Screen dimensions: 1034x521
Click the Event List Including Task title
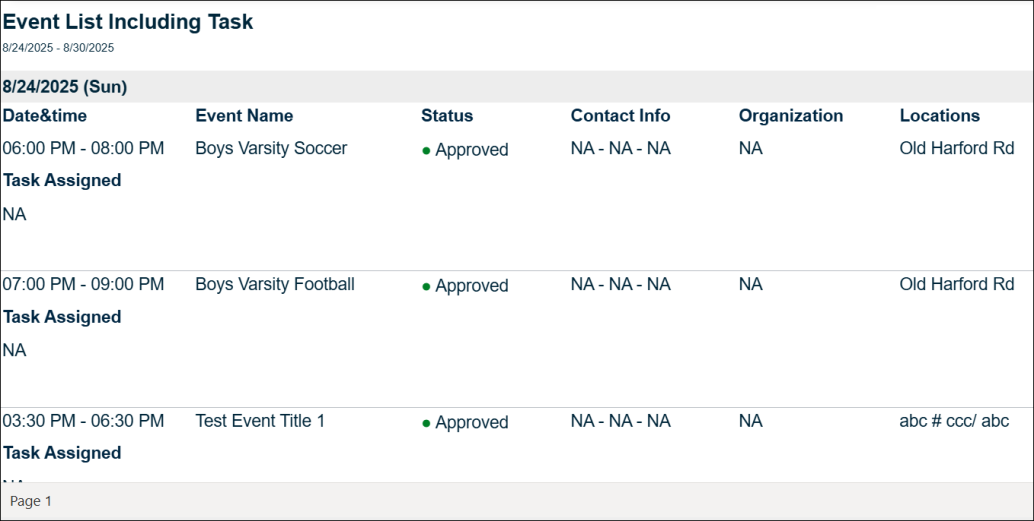click(128, 22)
